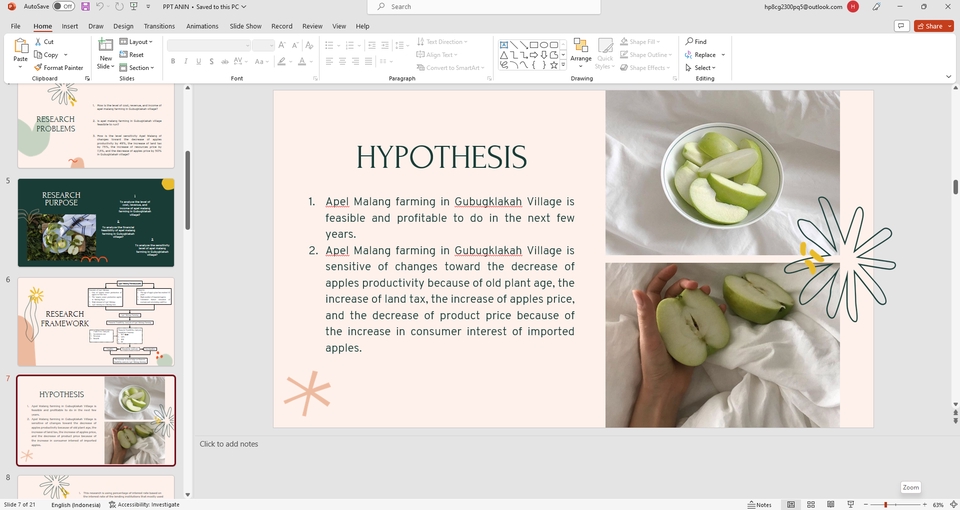
Task: Click the zoom out minus button
Action: pos(865,504)
